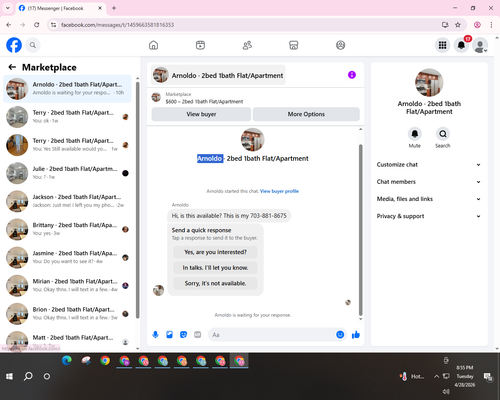
Task: Open Jasmine 2bed 1bath conversation
Action: click(x=67, y=257)
